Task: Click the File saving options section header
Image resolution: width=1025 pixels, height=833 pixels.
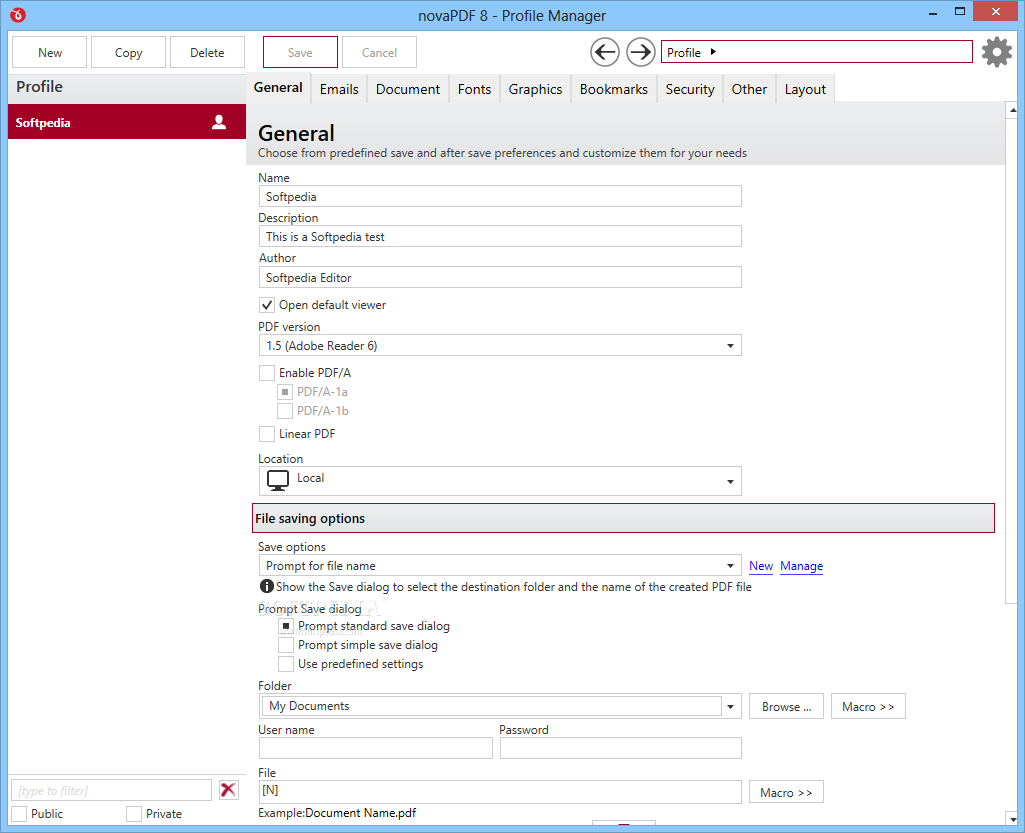Action: pos(623,518)
